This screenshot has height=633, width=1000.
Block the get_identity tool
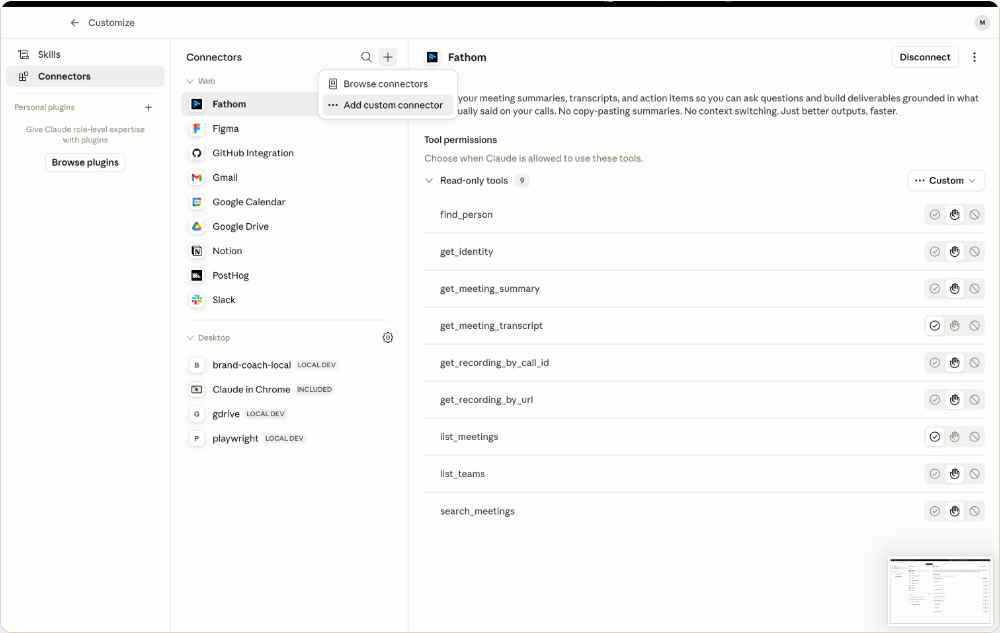[974, 252]
